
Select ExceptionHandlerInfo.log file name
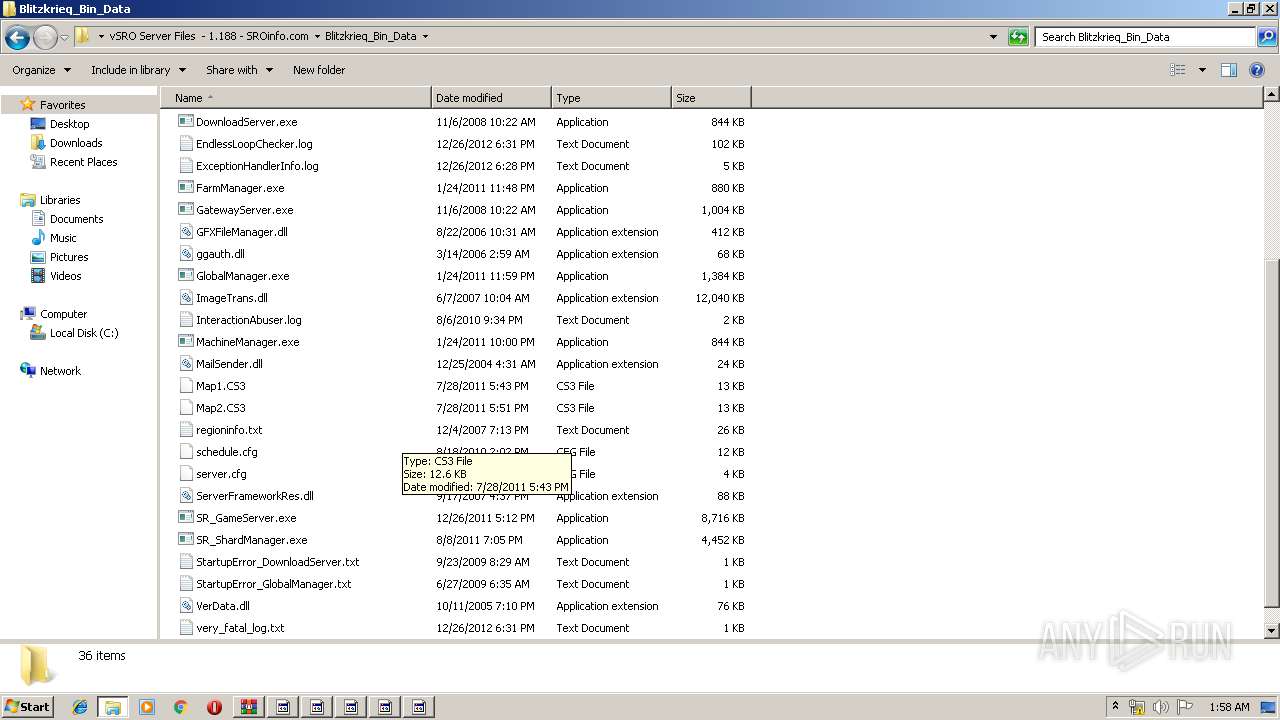point(257,166)
